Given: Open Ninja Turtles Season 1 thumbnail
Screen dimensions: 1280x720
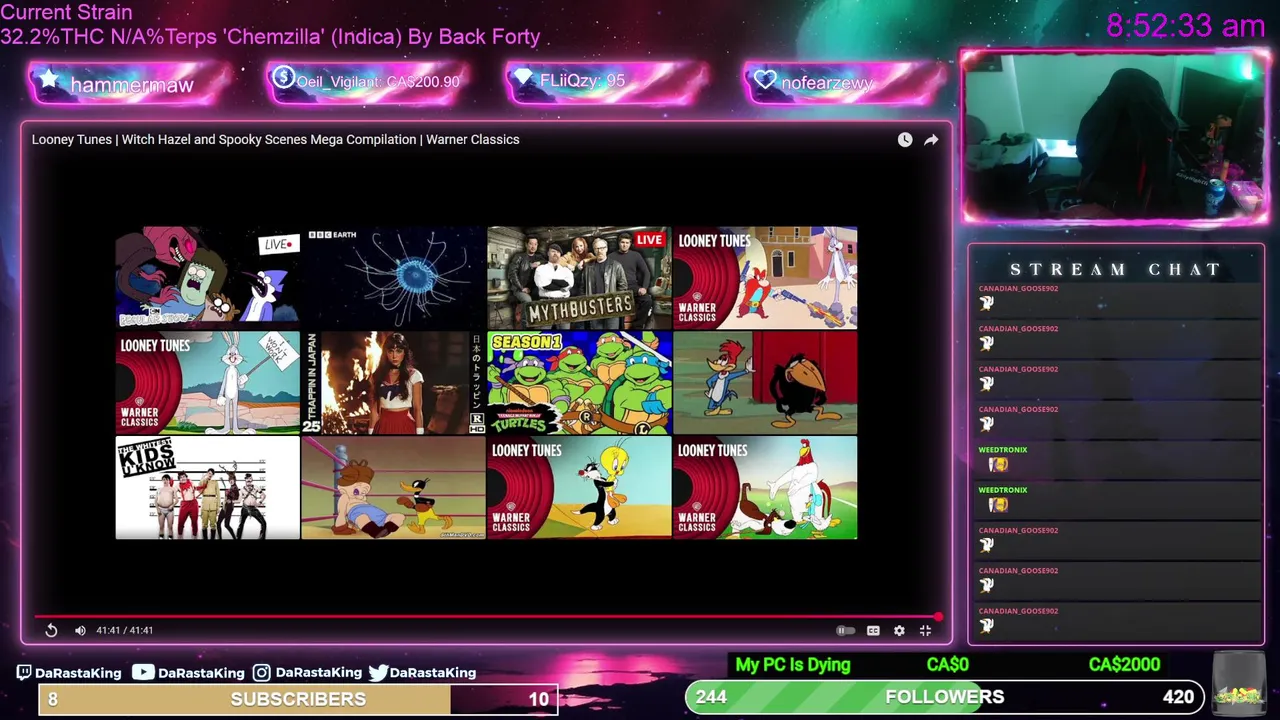Looking at the screenshot, I should tap(579, 382).
